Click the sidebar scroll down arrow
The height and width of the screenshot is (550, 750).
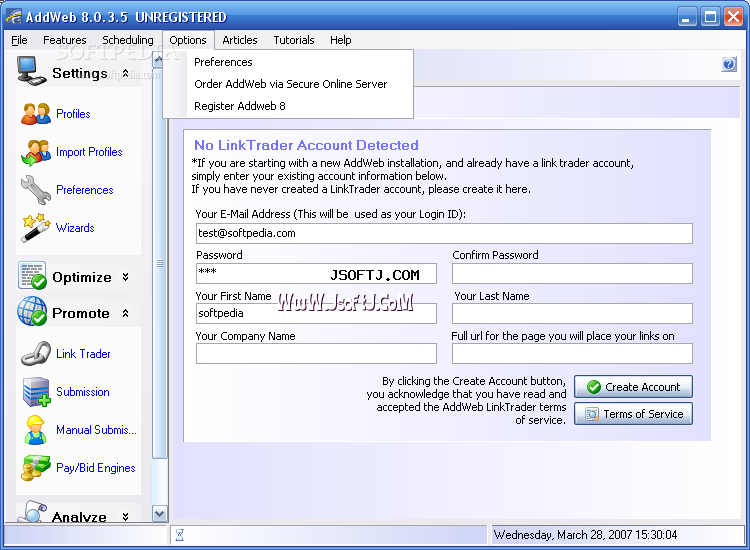[160, 514]
